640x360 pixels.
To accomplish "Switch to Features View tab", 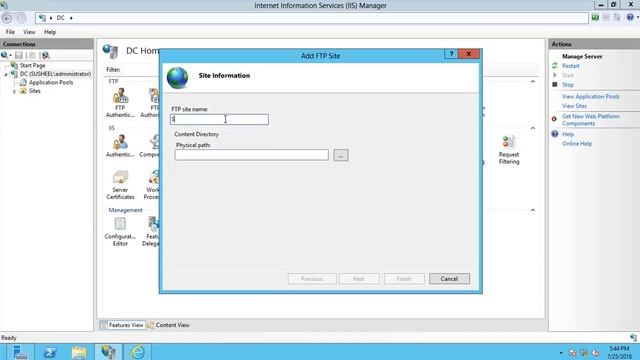I will (122, 325).
